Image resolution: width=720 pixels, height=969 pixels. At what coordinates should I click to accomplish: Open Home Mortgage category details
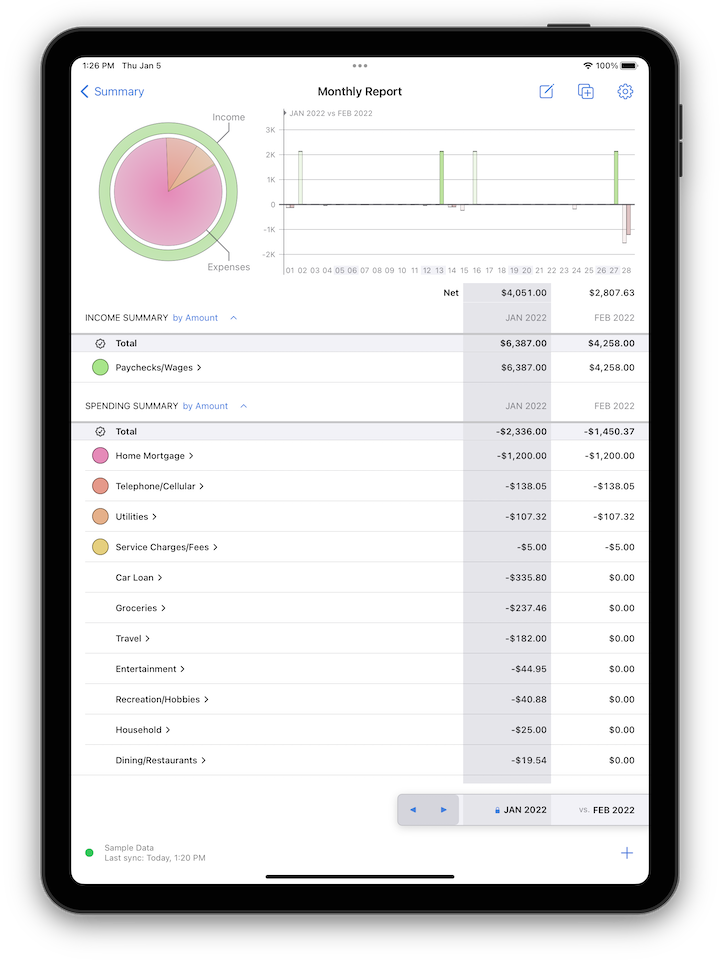pos(155,456)
